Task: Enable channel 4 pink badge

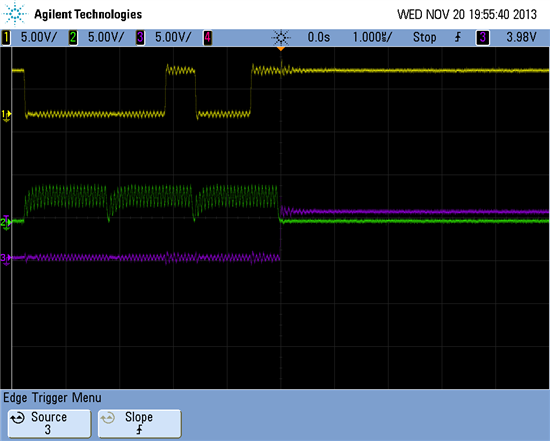Action: click(208, 38)
